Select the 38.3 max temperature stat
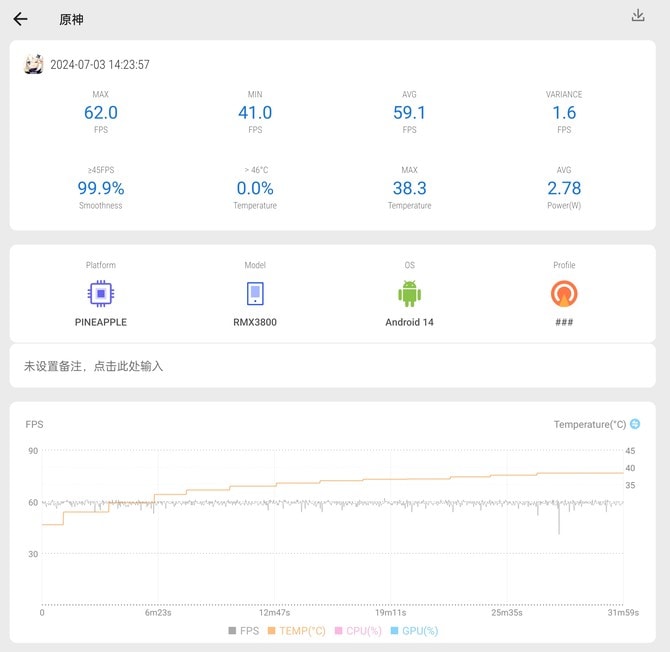670x652 pixels. point(409,188)
